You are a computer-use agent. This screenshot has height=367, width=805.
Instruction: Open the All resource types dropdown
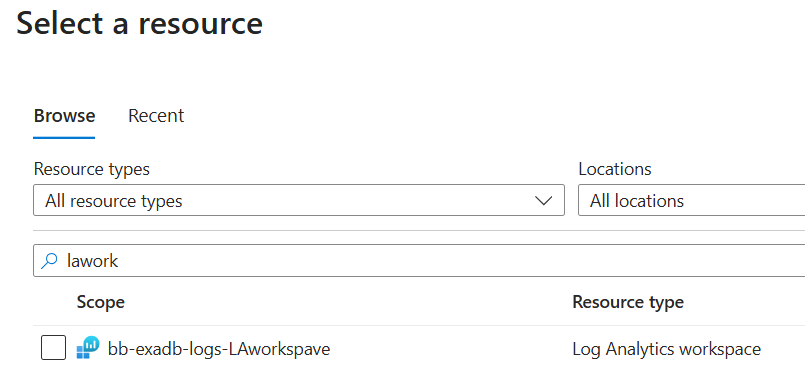[299, 200]
